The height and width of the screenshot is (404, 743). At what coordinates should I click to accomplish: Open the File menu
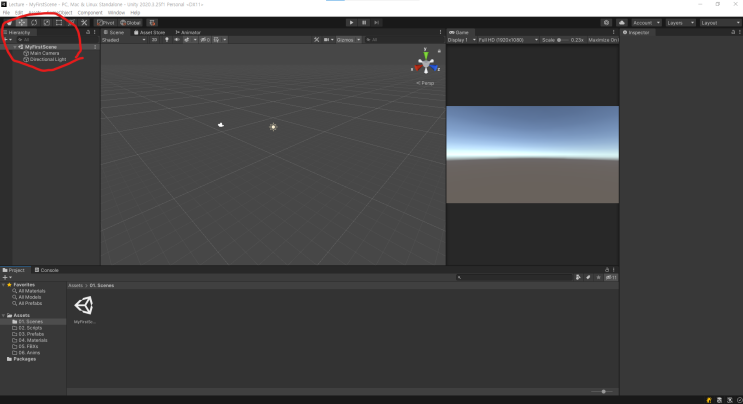coord(6,12)
